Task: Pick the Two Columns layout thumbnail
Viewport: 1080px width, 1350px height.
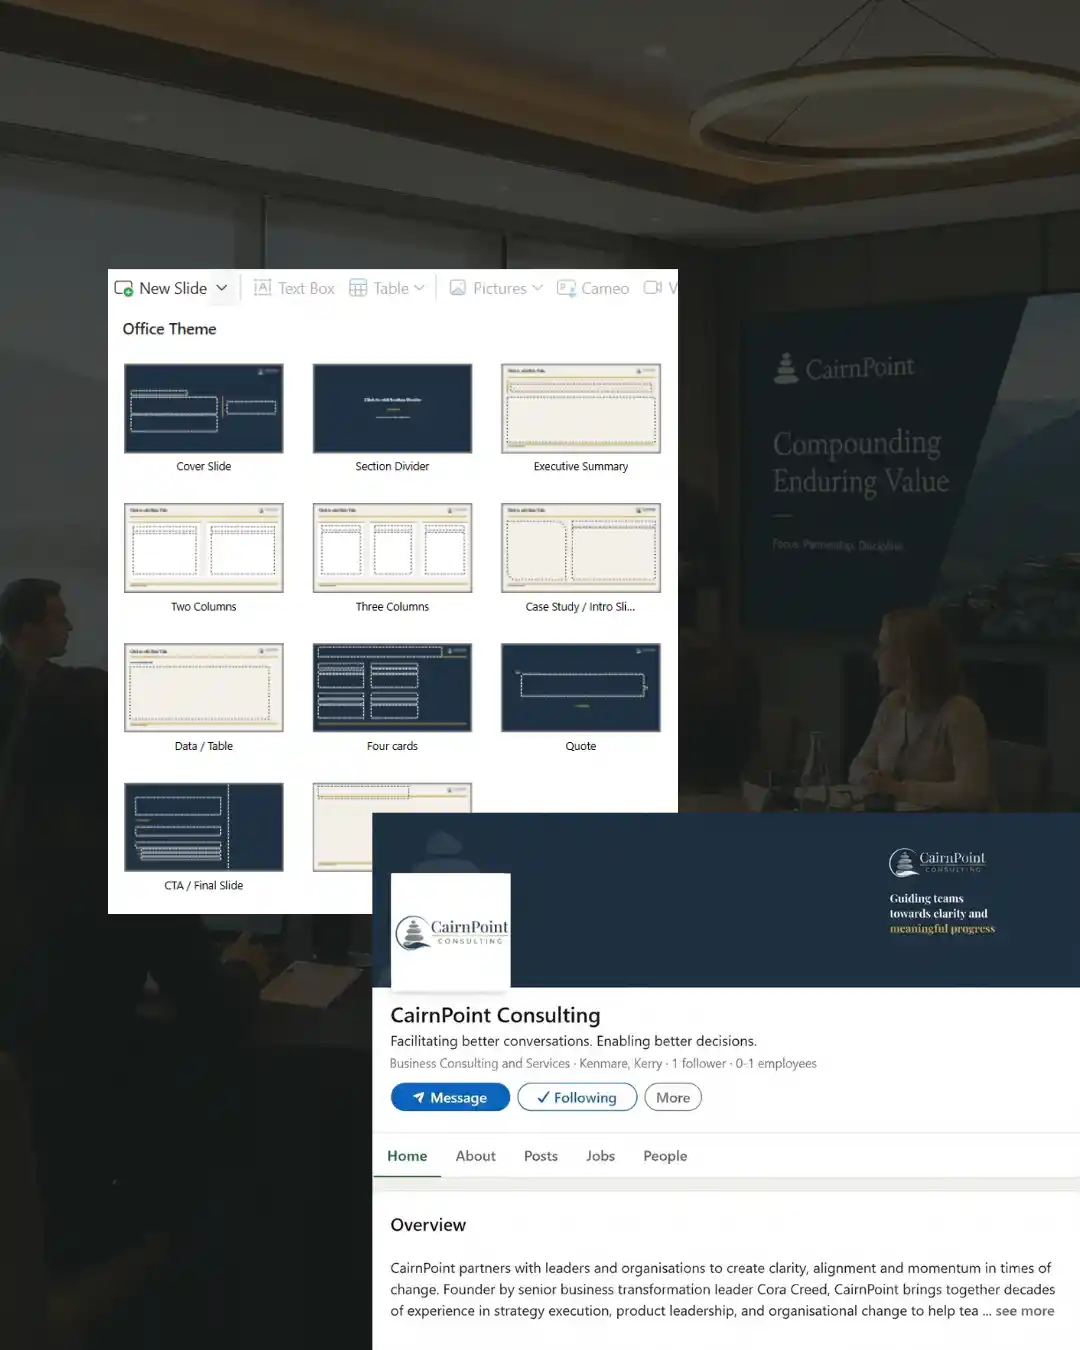Action: click(204, 548)
